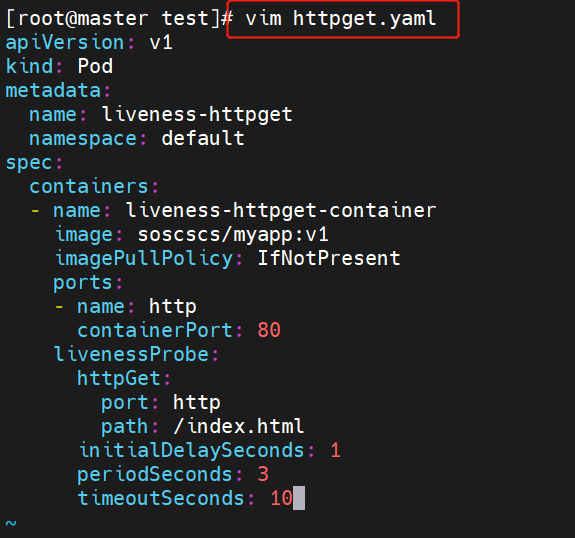Screen dimensions: 575x538
Task: Click the vim httpget.yaml command text
Action: coord(341,19)
